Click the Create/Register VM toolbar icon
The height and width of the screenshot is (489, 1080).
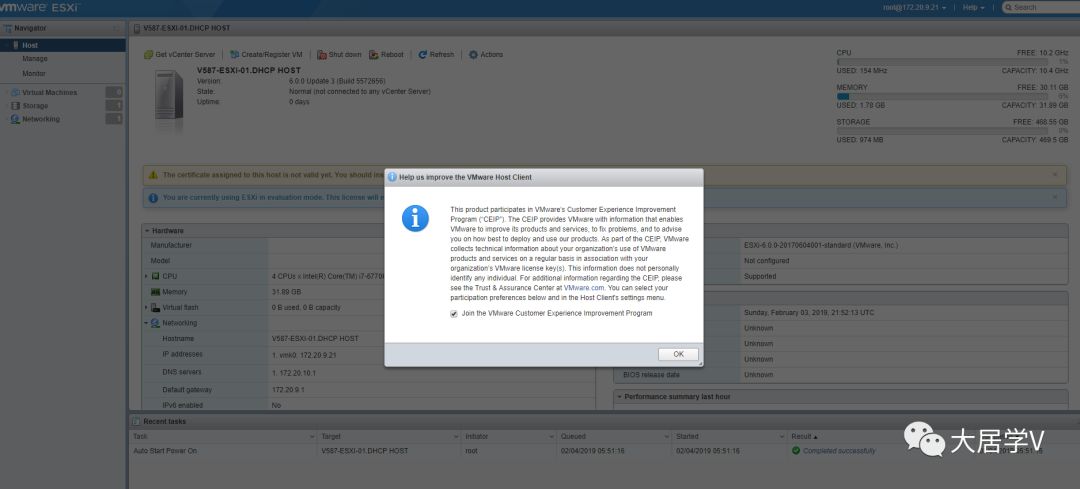(234, 54)
